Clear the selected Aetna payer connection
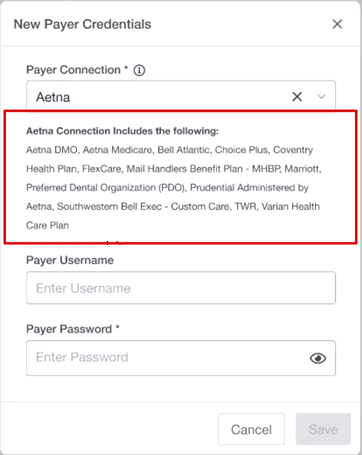This screenshot has height=455, width=362. 297,97
